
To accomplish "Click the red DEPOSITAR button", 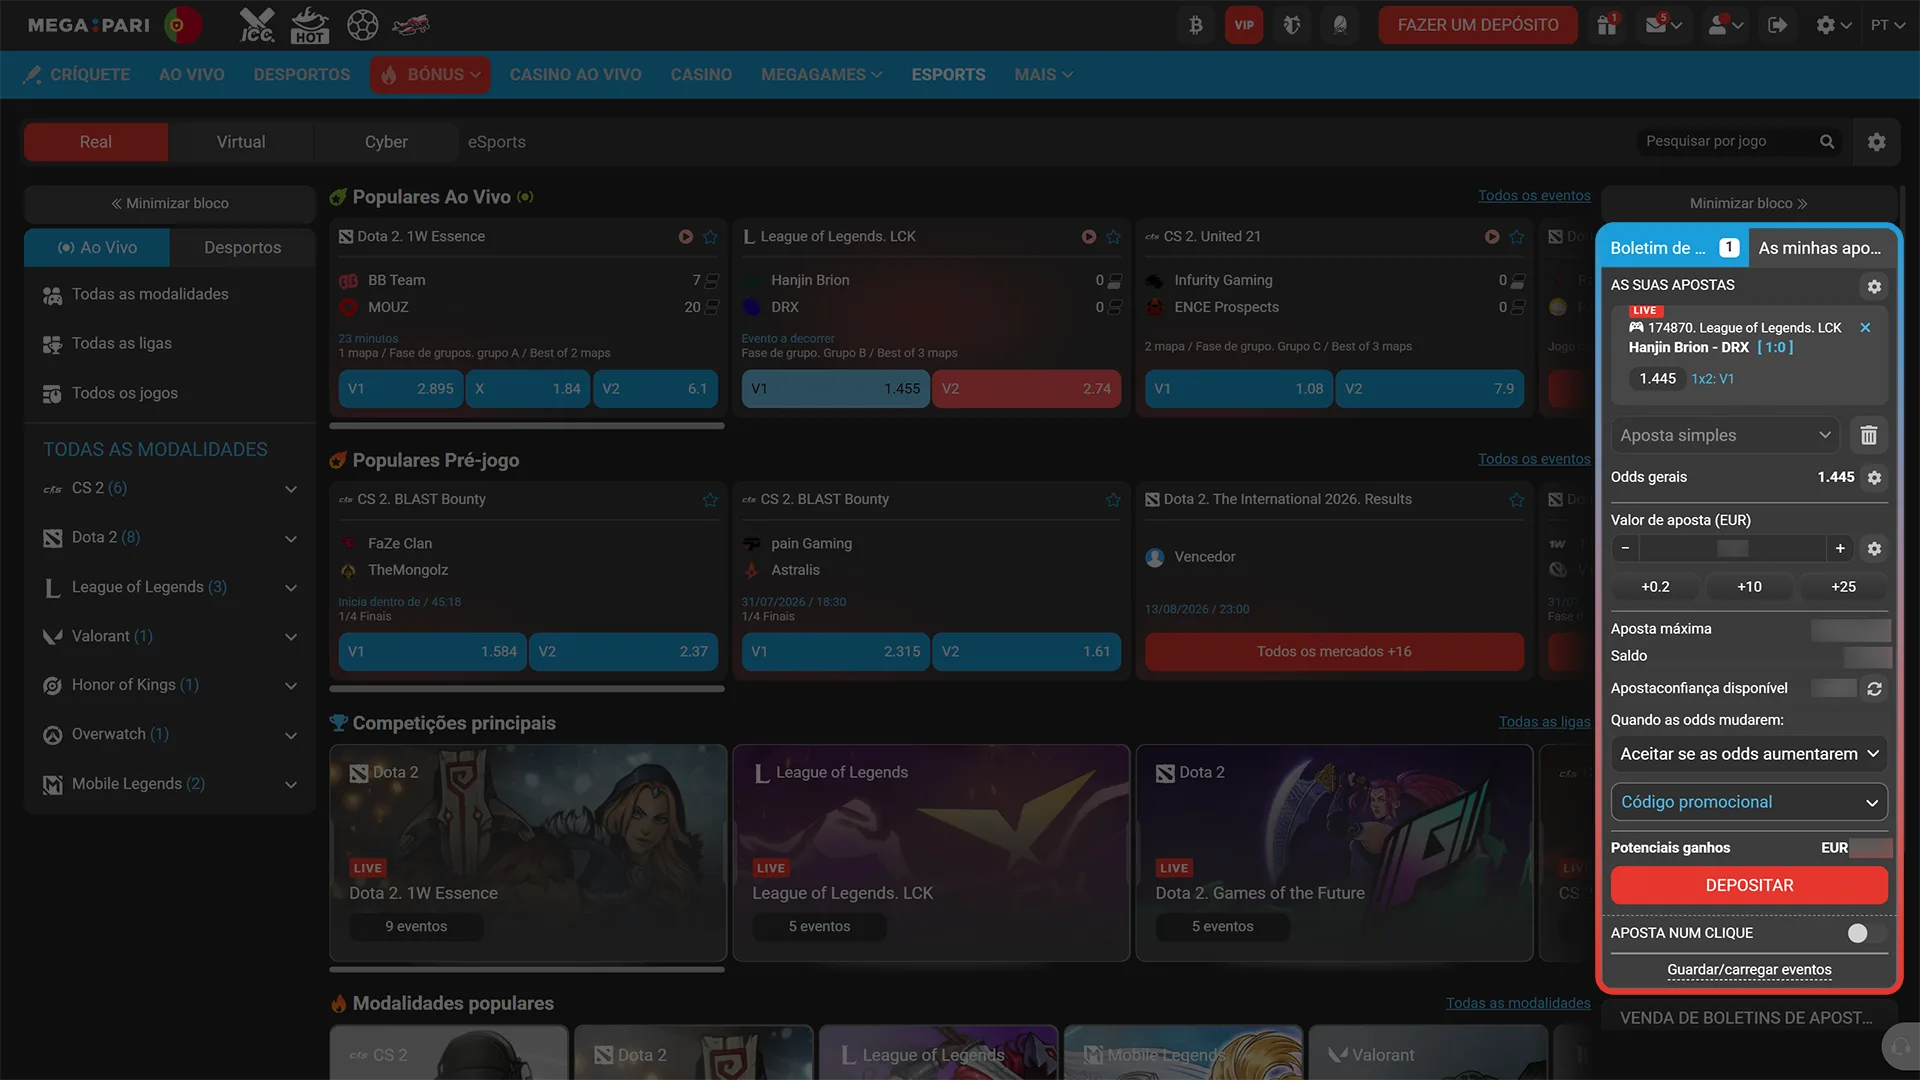I will (x=1749, y=886).
